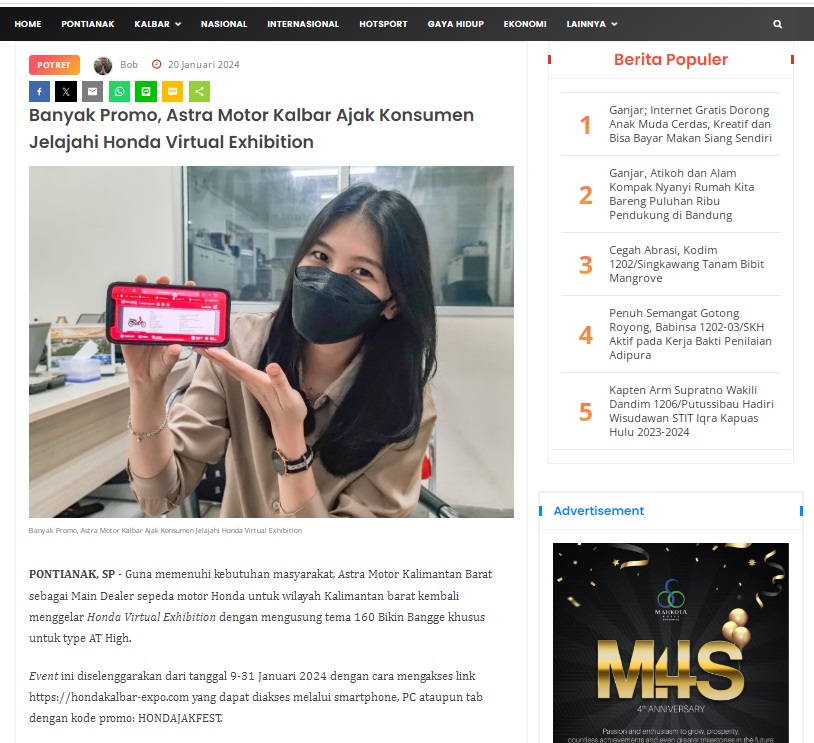Screen dimensions: 814x743
Task: Open PONTIANAK menu item
Action: click(88, 24)
